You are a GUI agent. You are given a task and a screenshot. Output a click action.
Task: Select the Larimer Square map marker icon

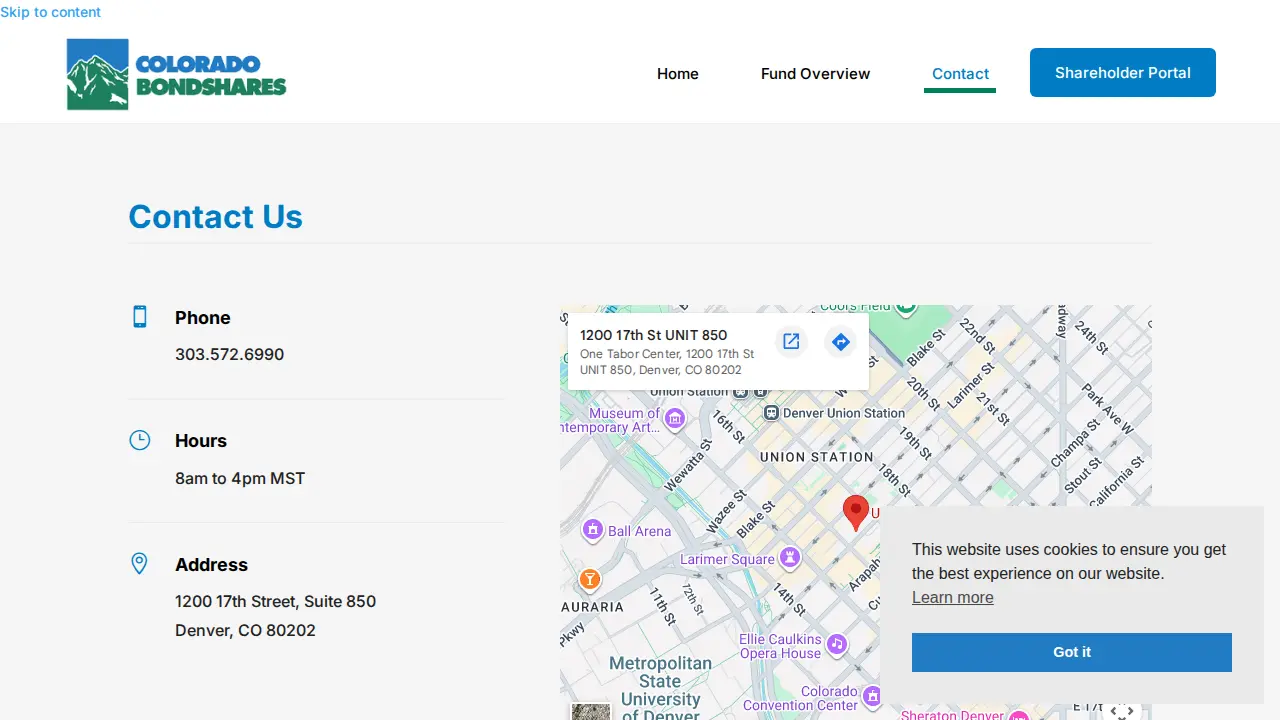[x=790, y=557]
